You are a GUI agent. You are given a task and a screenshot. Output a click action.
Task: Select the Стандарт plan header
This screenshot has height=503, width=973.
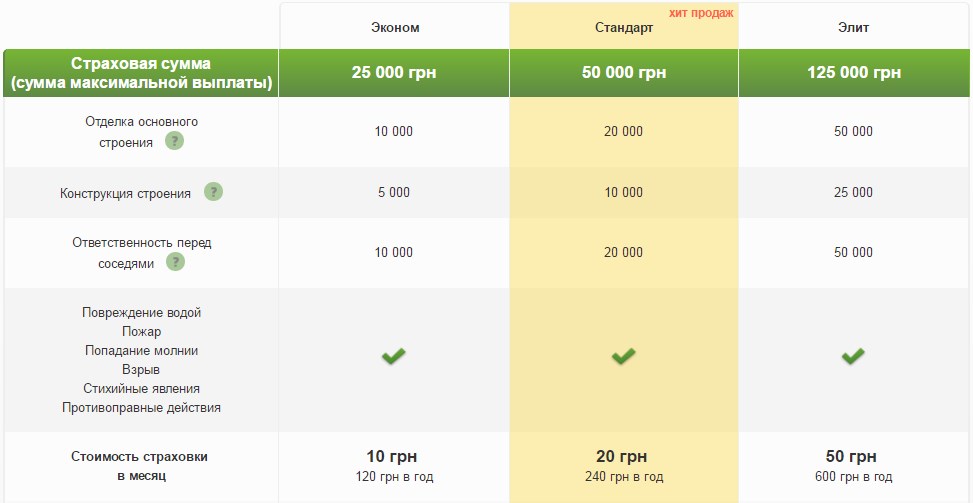(624, 28)
